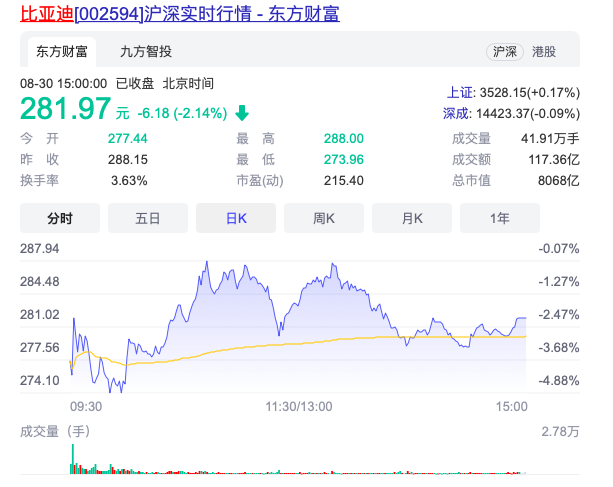Click the 281.02 price axis label
Viewport: 613px width, 487px height.
click(39, 315)
